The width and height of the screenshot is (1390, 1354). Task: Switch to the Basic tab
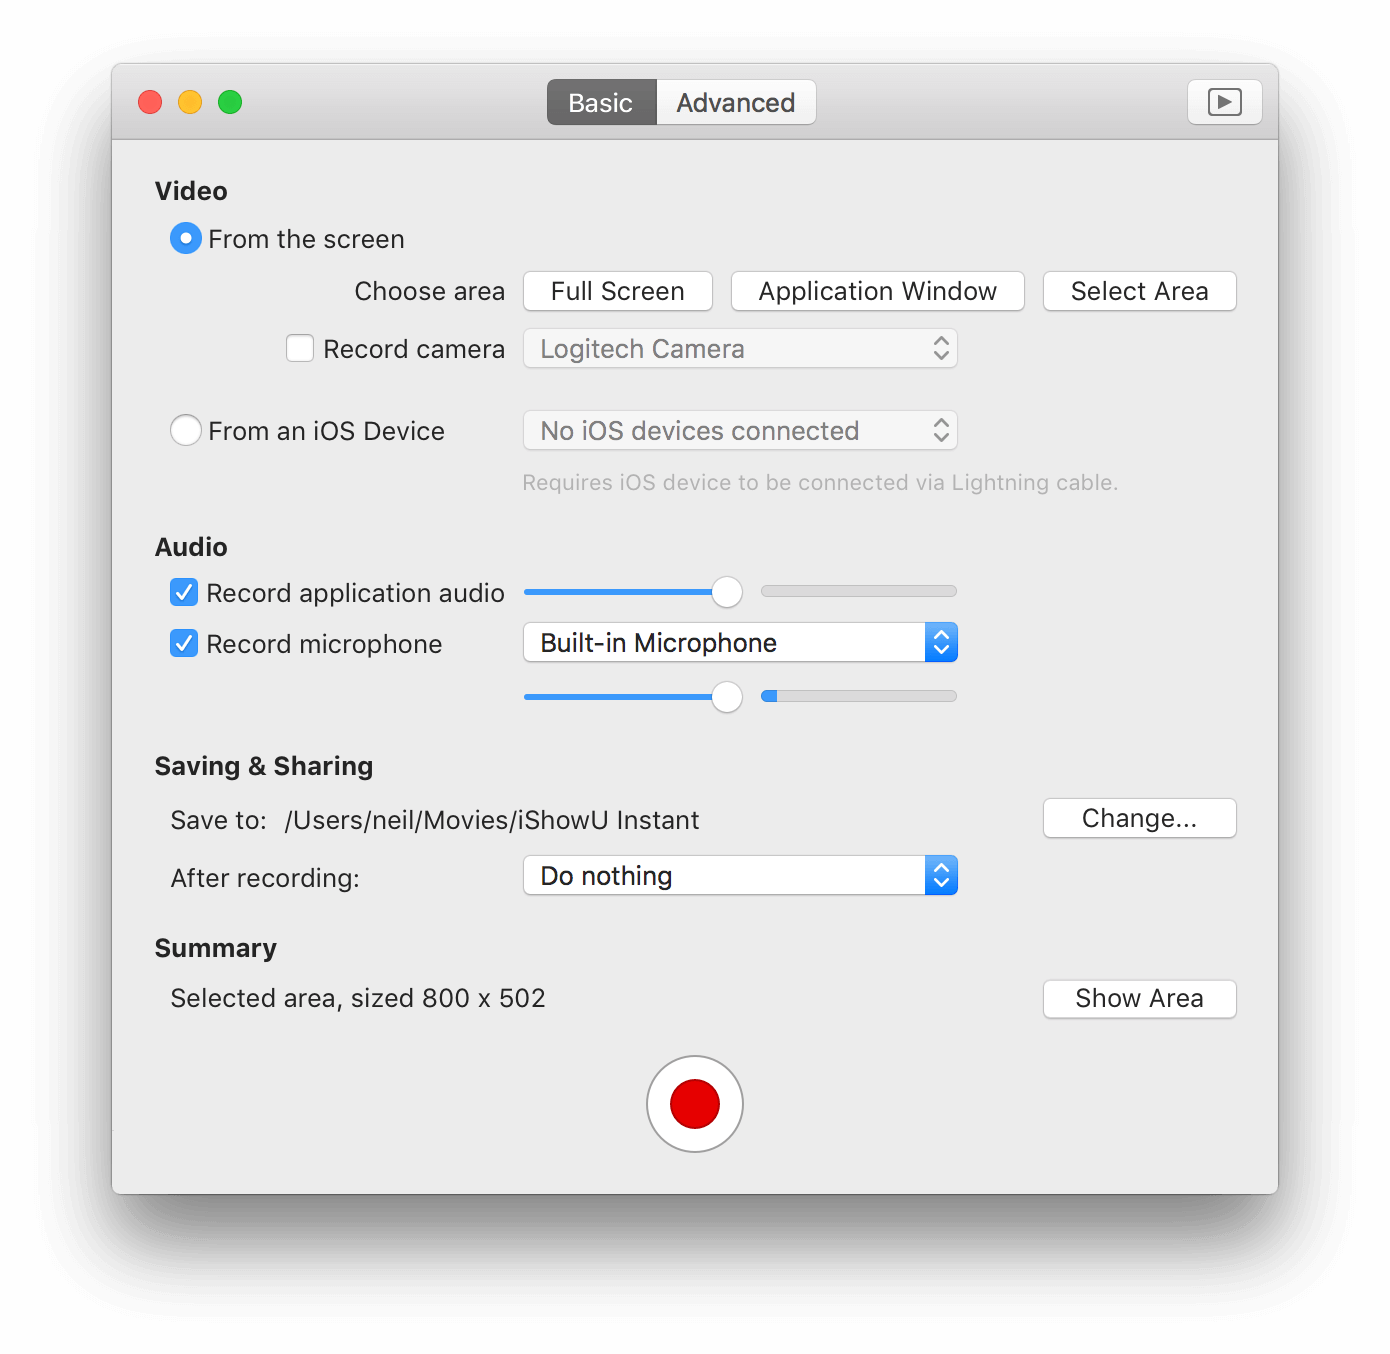point(601,103)
